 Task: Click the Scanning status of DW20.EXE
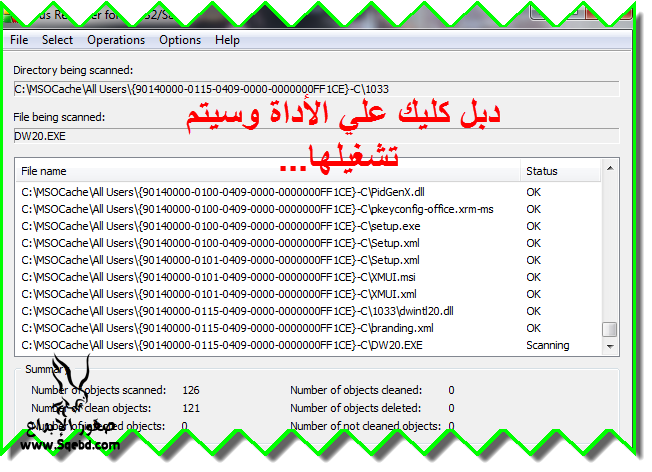(x=548, y=345)
